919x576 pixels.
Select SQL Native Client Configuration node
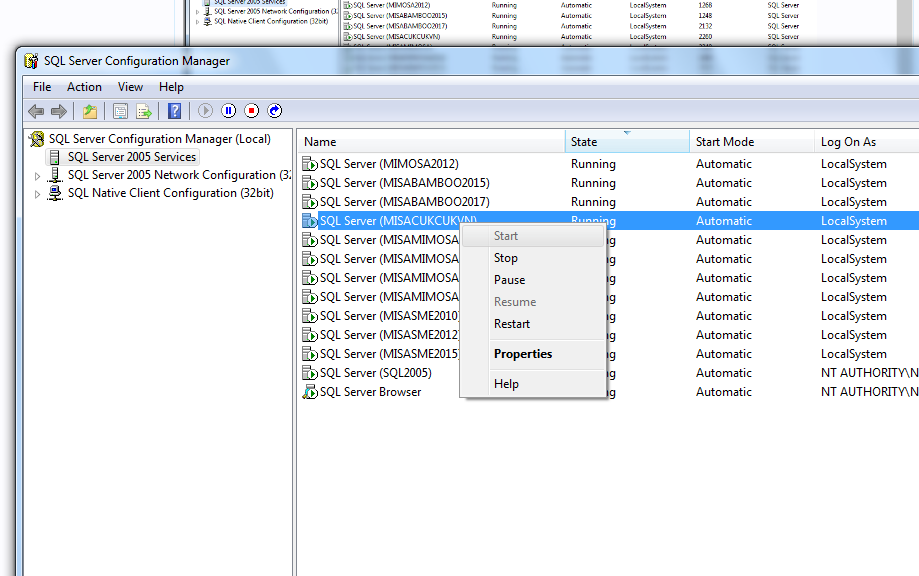(x=171, y=193)
